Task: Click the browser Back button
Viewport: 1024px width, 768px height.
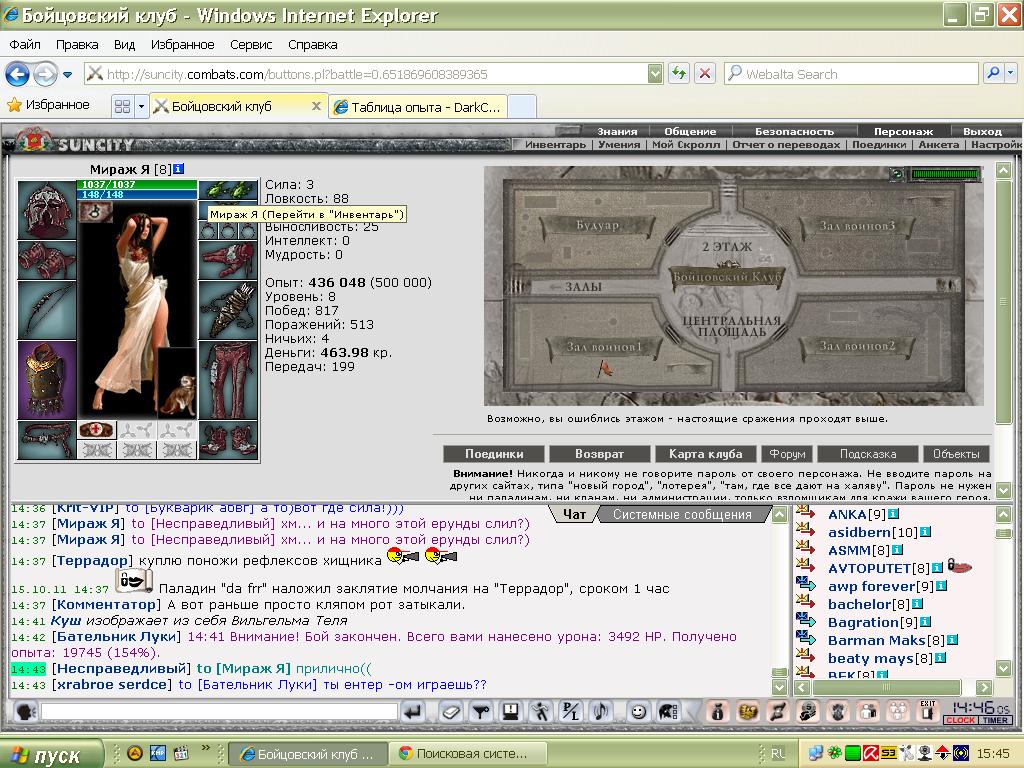Action: pos(18,74)
